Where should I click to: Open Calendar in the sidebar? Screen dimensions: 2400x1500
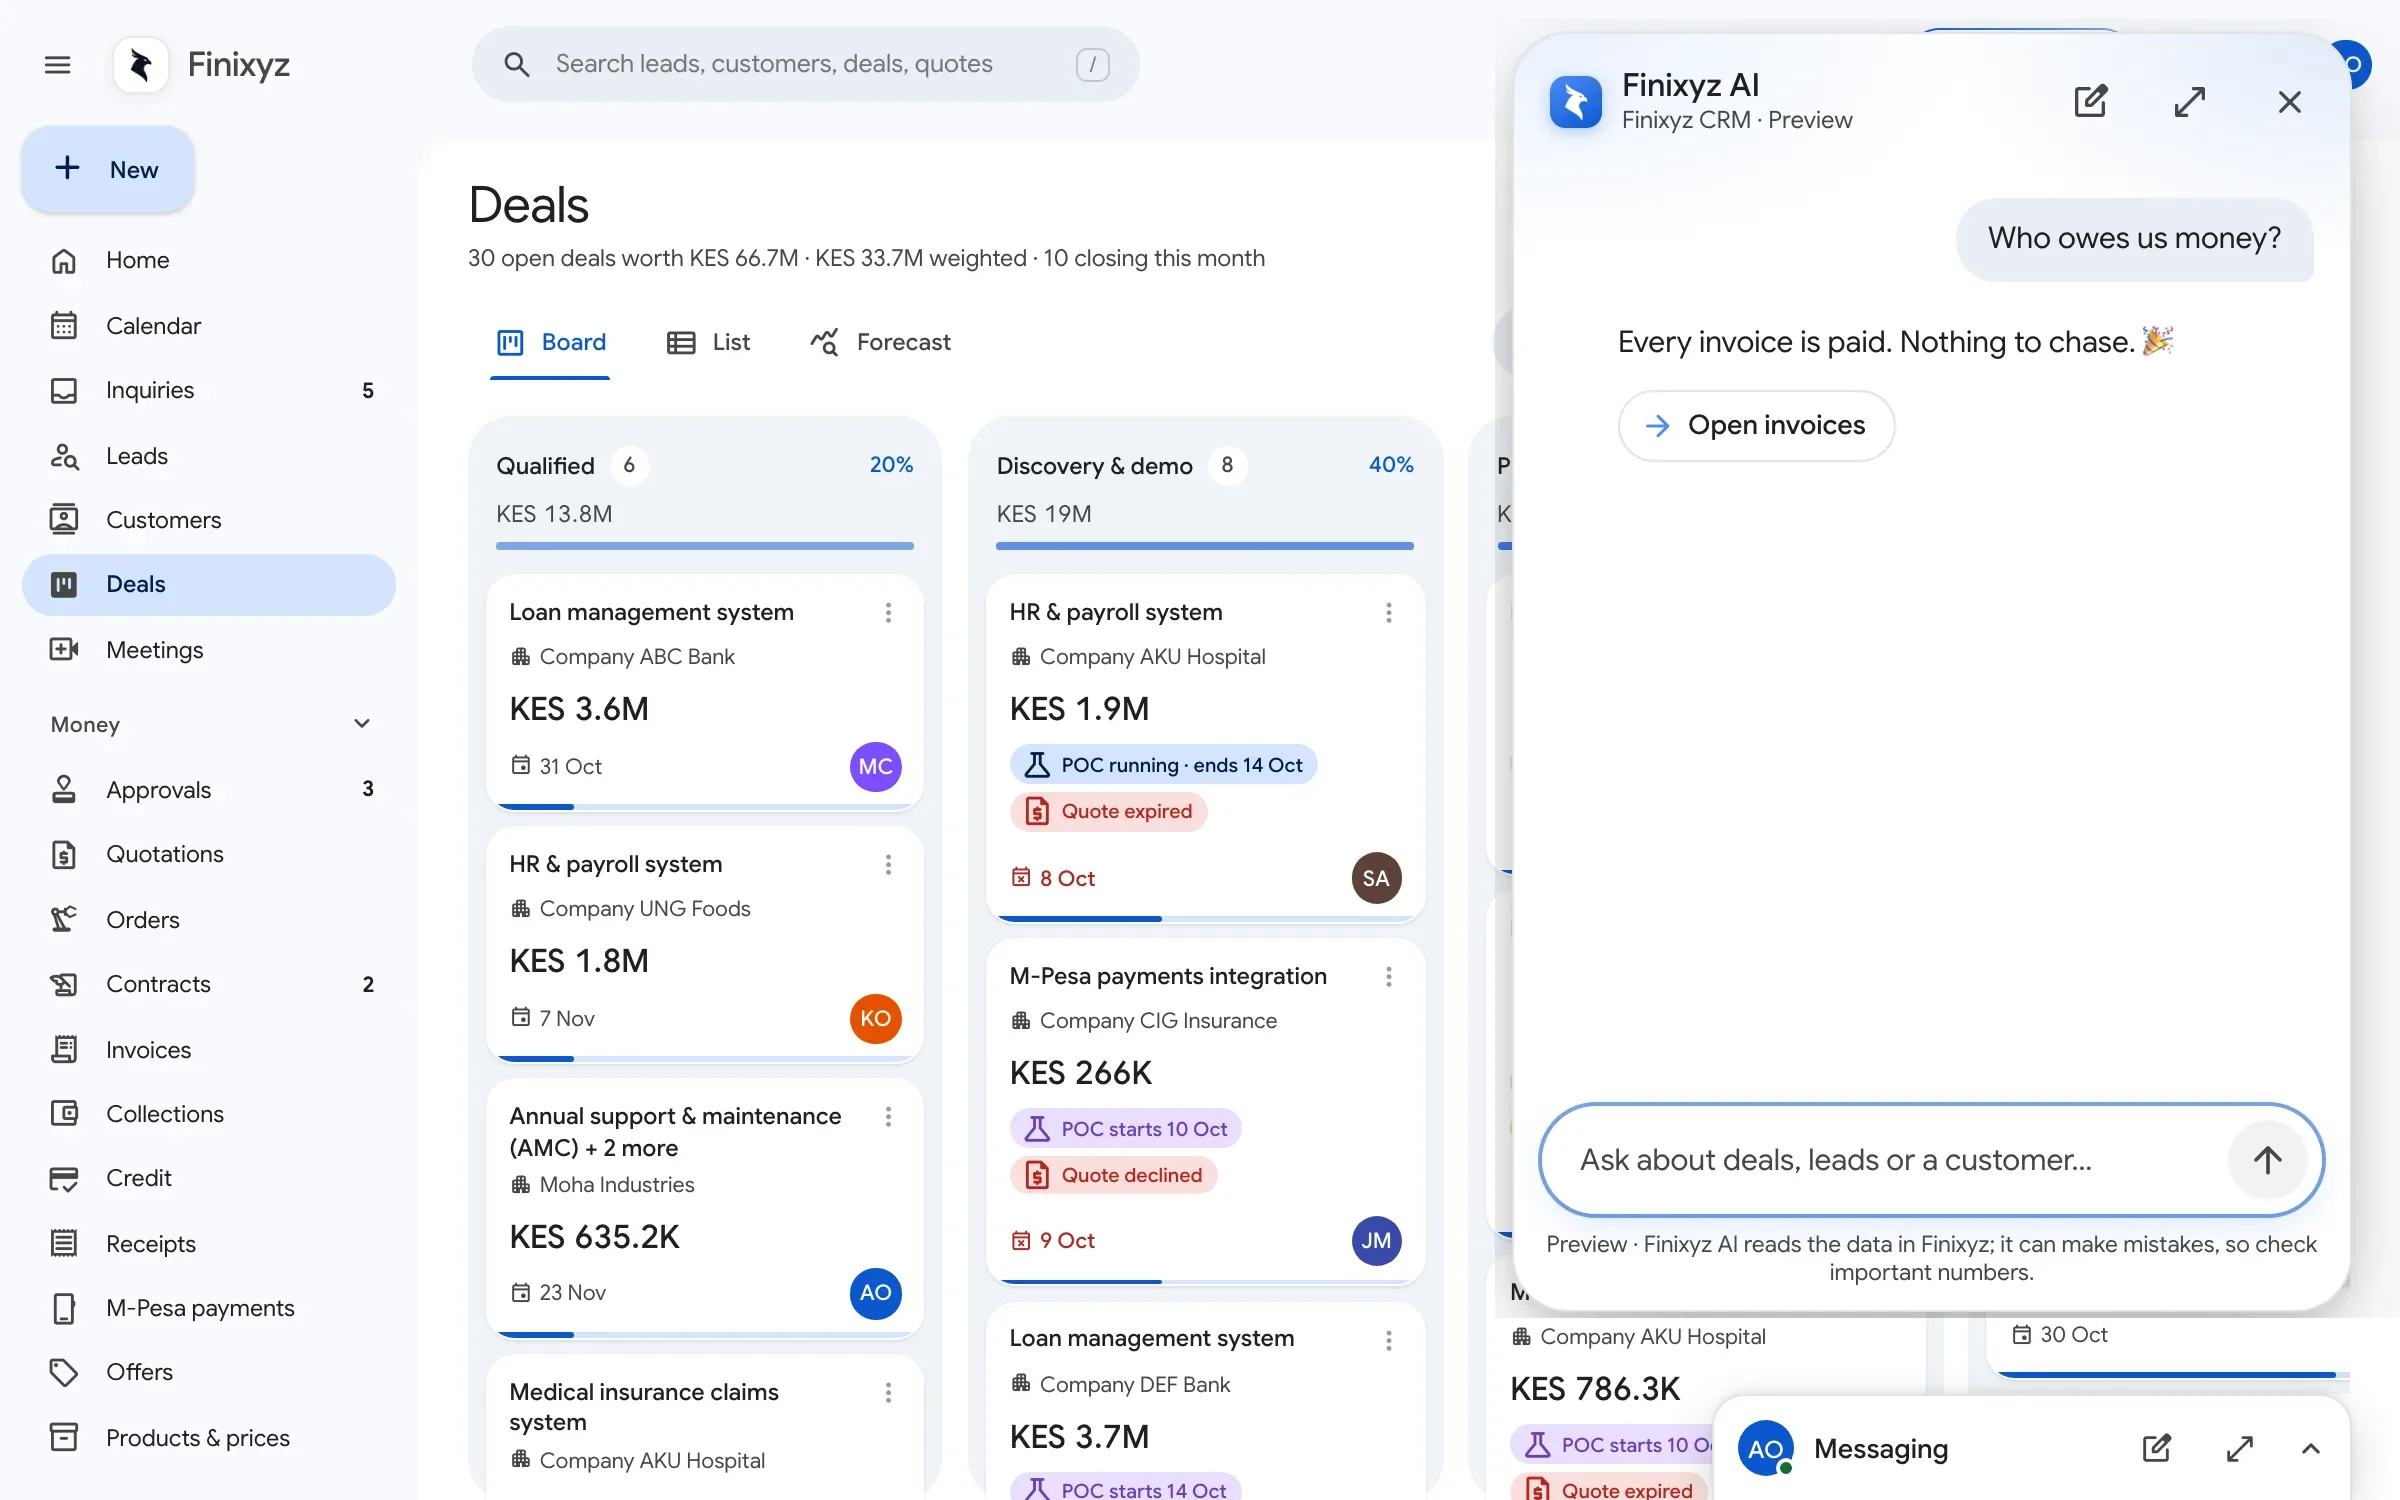pyautogui.click(x=208, y=326)
